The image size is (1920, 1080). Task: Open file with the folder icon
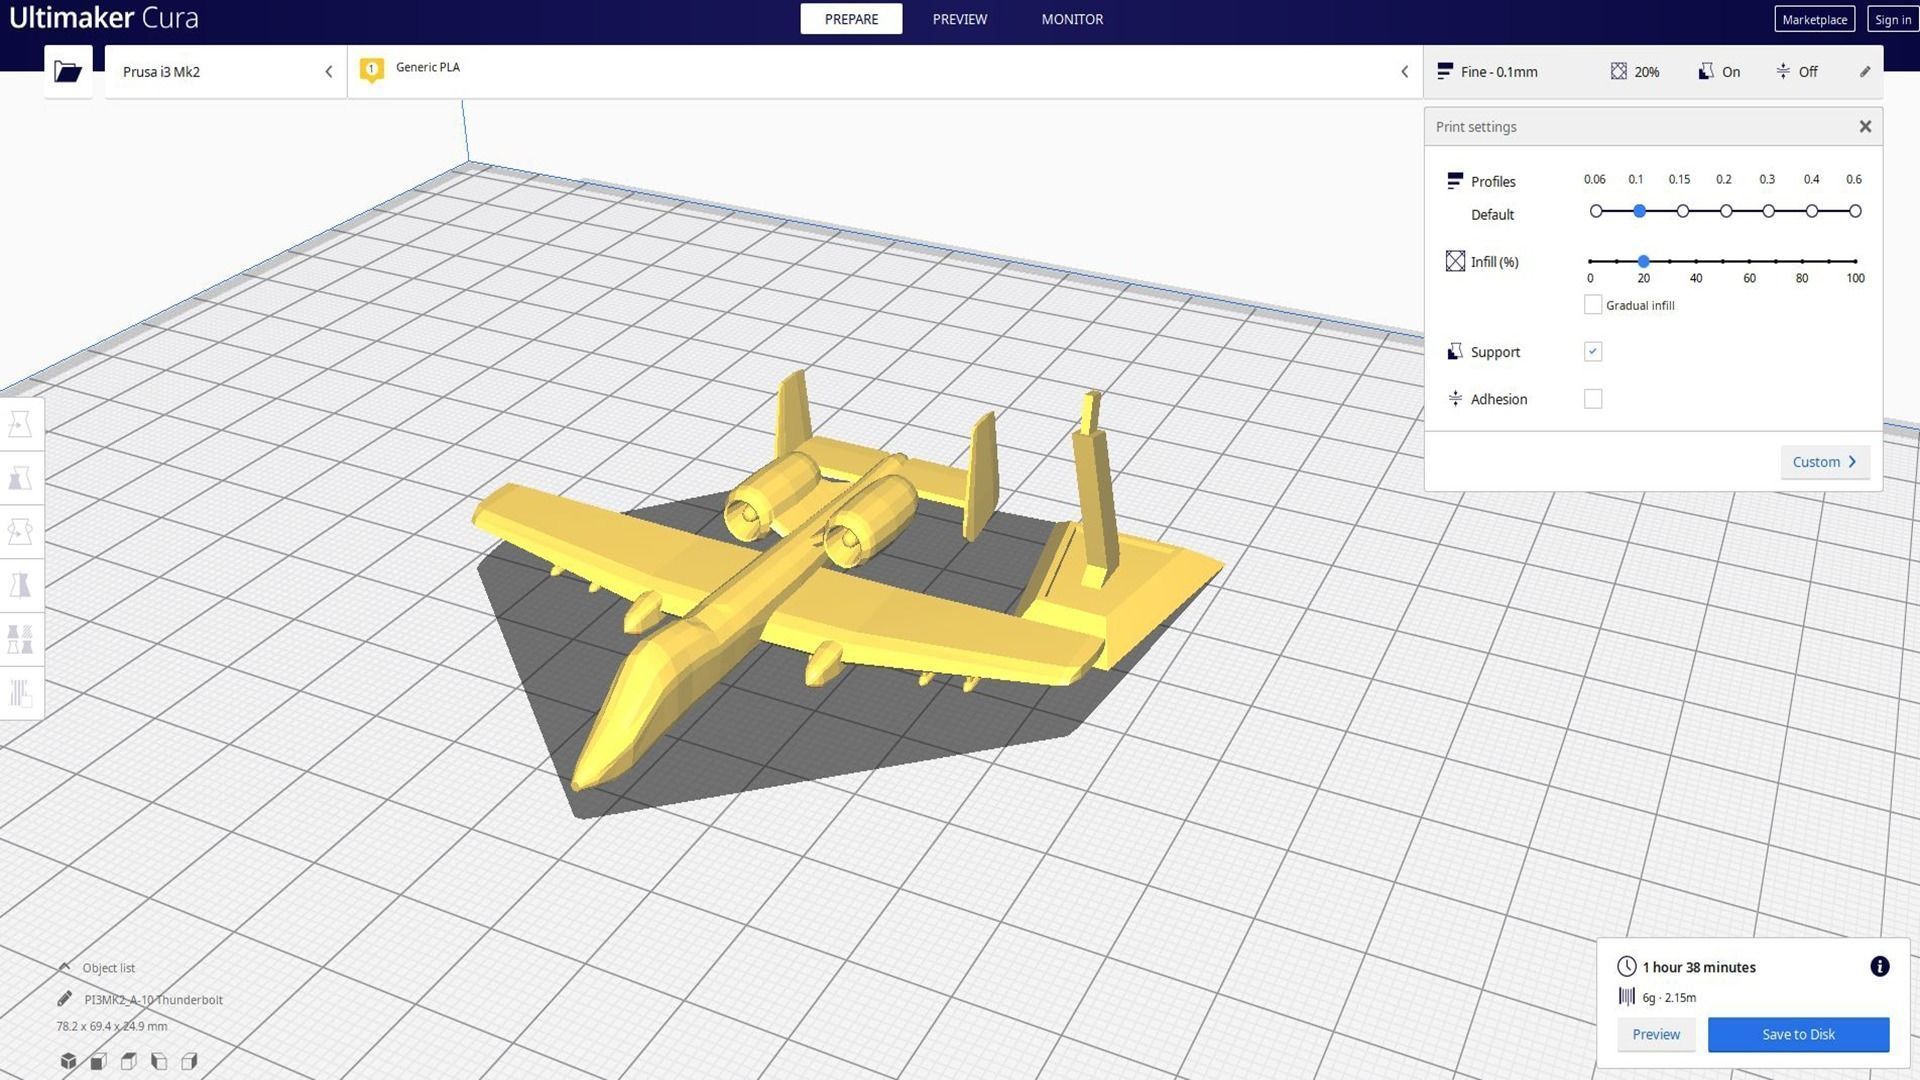pyautogui.click(x=68, y=71)
